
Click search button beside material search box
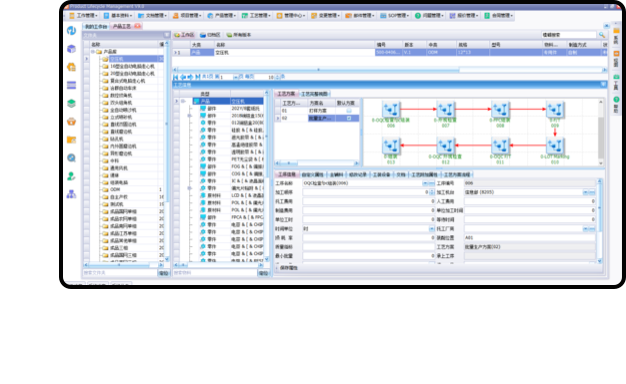(263, 273)
